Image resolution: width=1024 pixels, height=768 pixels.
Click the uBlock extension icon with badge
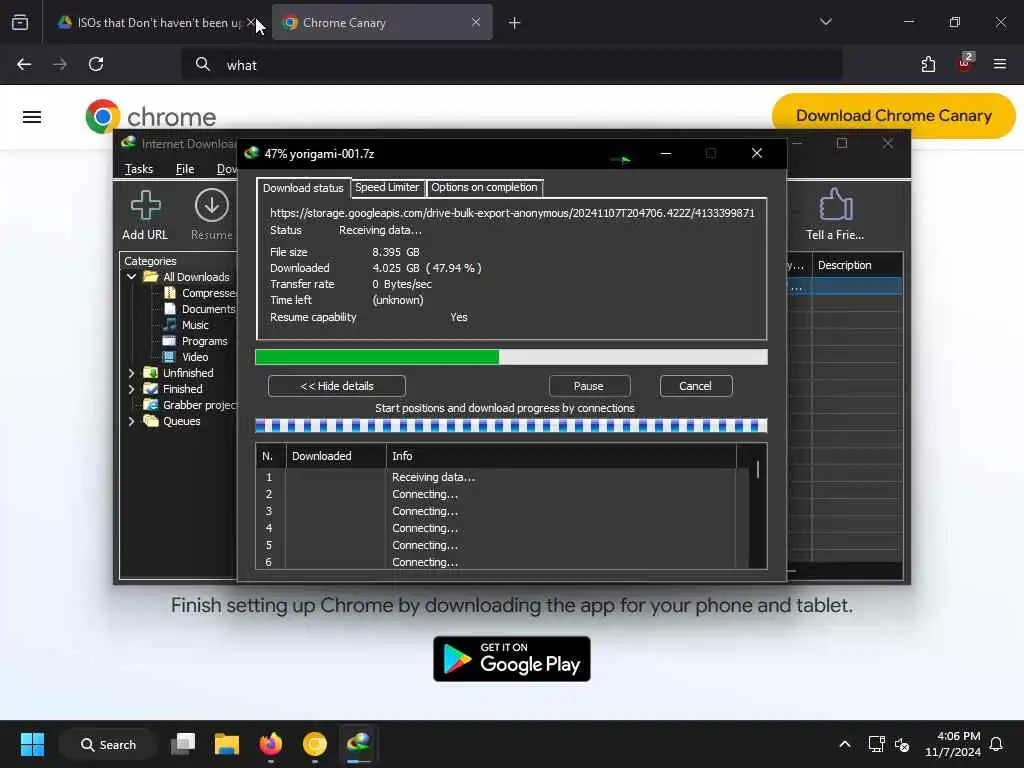[x=965, y=63]
